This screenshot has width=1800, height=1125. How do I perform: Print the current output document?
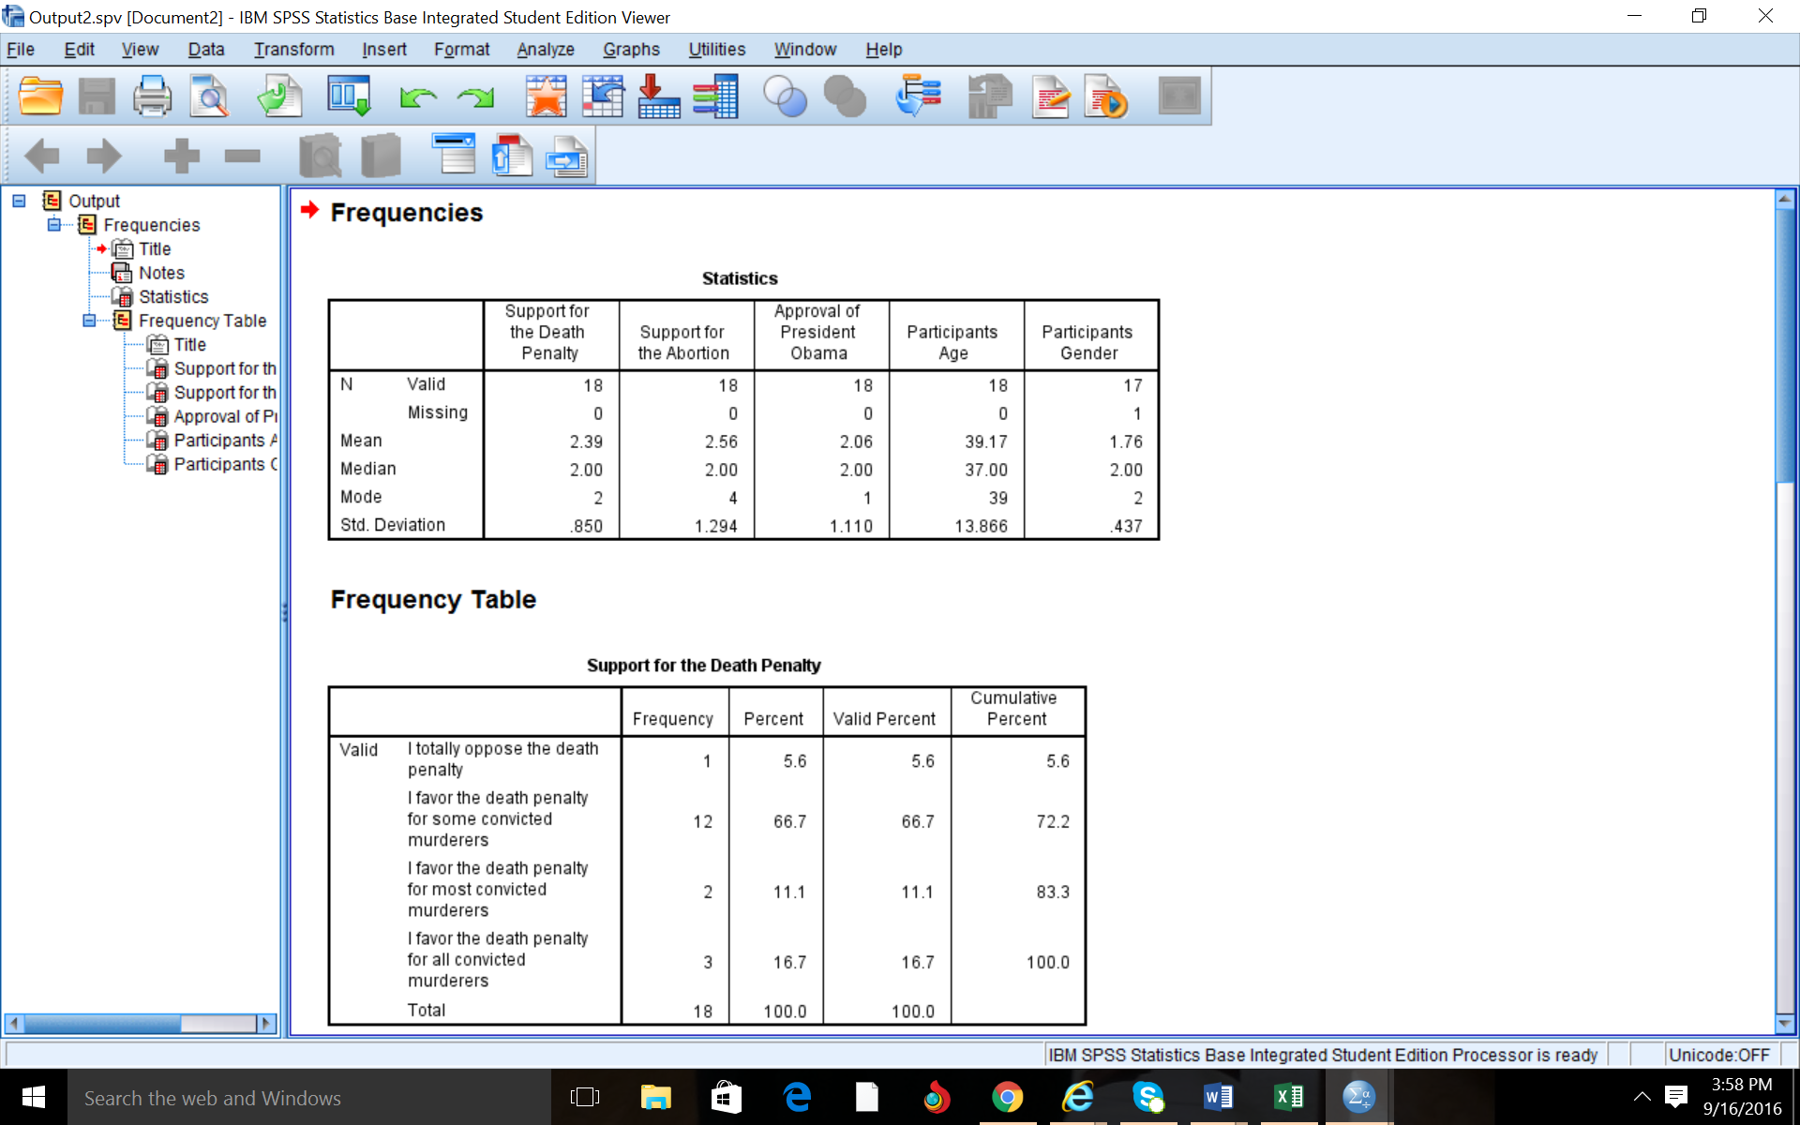pyautogui.click(x=152, y=96)
